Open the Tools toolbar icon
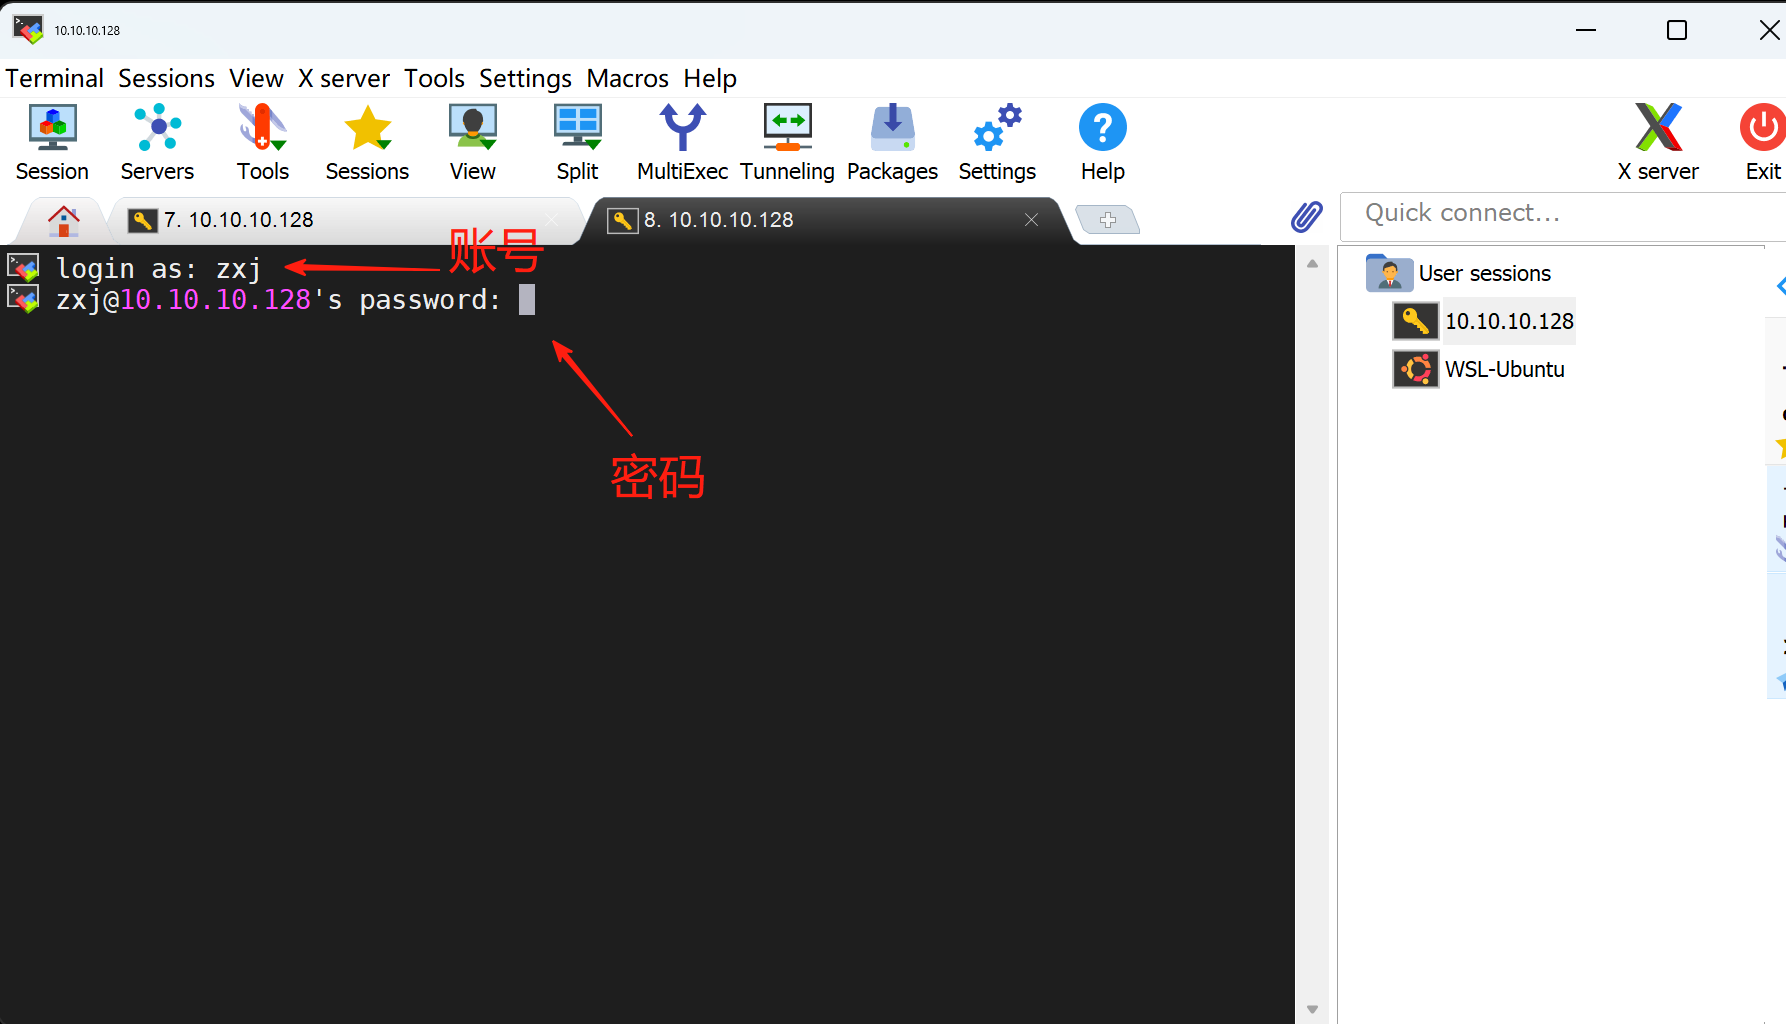 coord(263,142)
